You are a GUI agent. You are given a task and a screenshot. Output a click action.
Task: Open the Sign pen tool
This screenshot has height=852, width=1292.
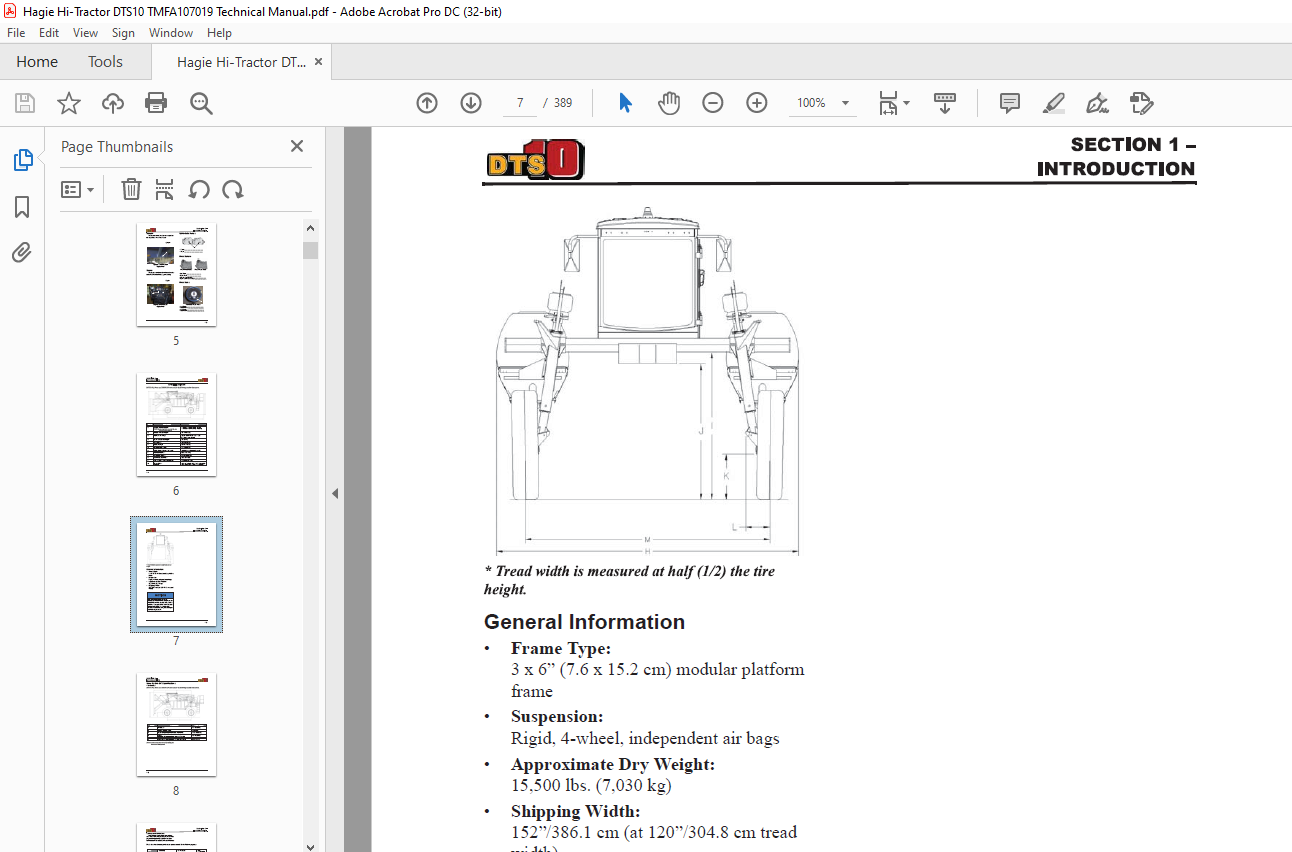(x=1097, y=103)
